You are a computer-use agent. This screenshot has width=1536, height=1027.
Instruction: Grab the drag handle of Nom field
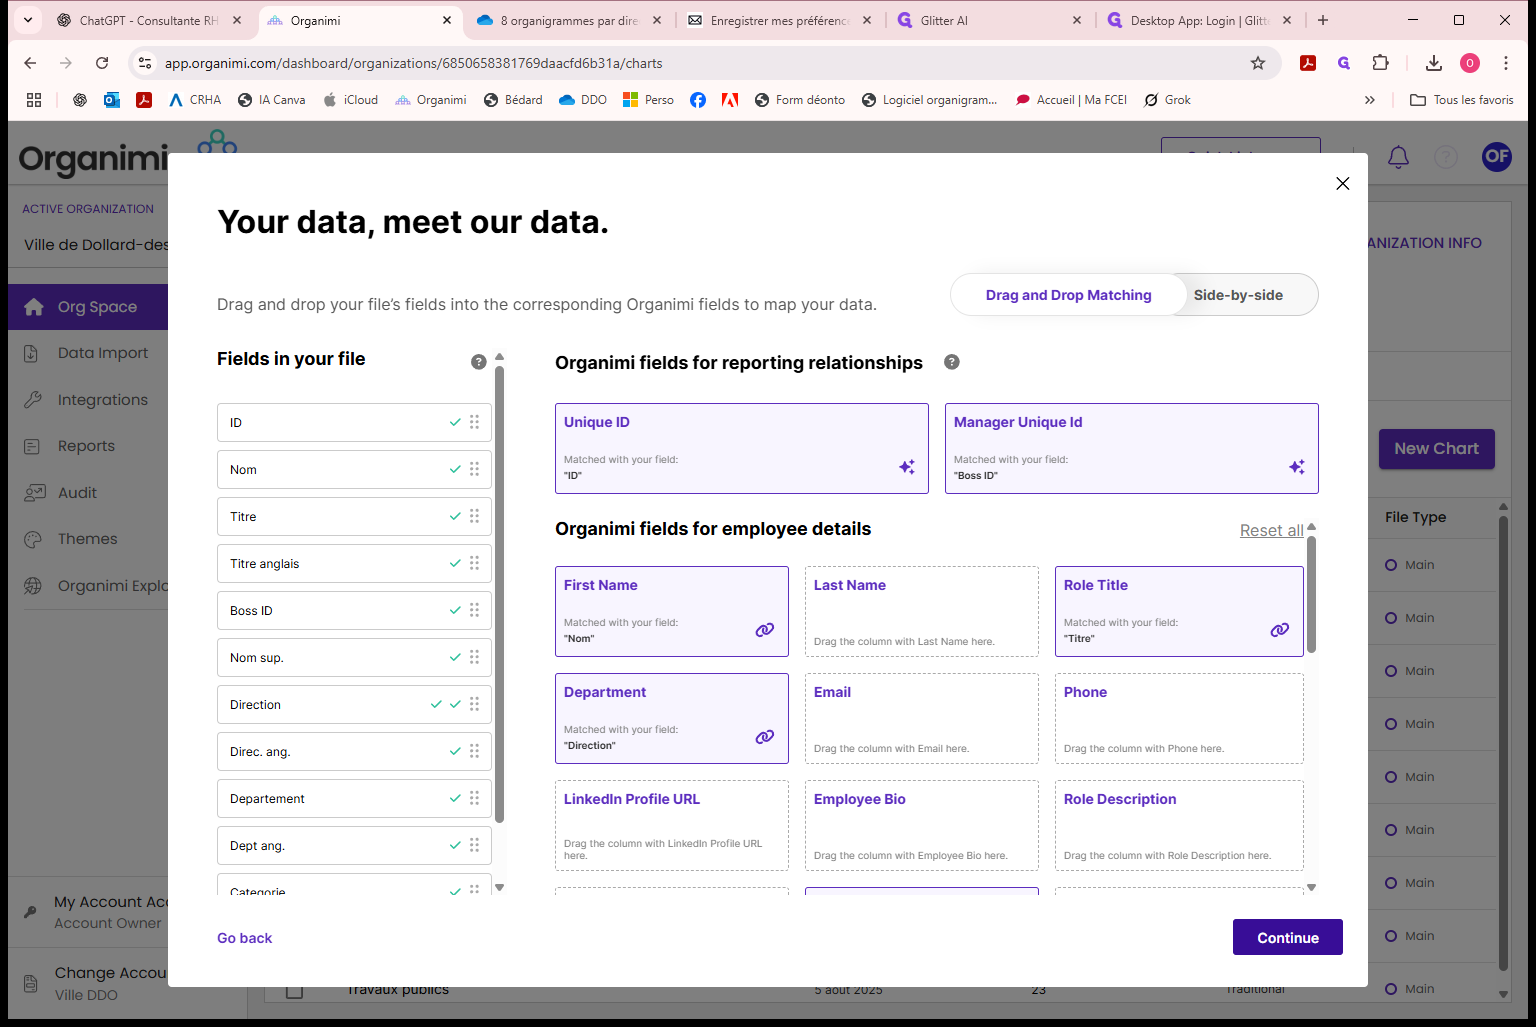(475, 469)
